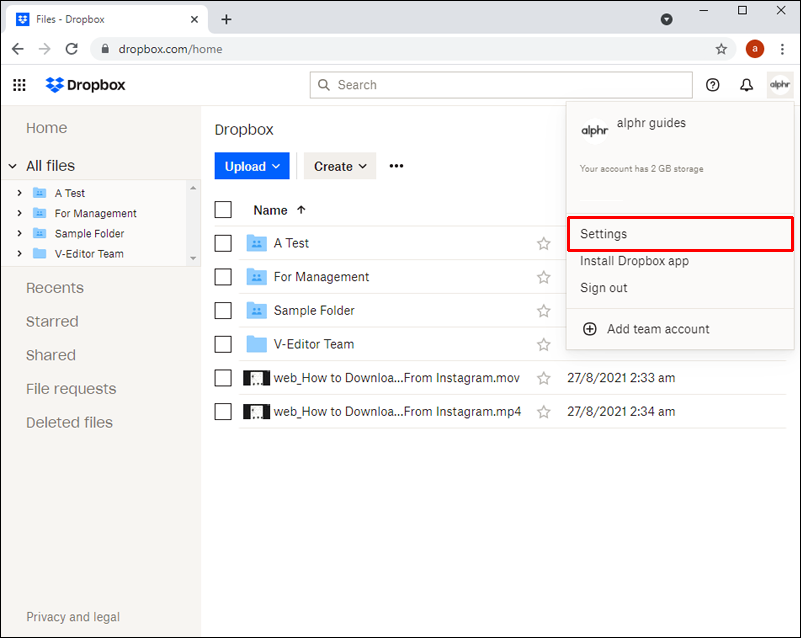Screen dimensions: 801x638
Task: Star the A Test folder
Action: (x=544, y=243)
